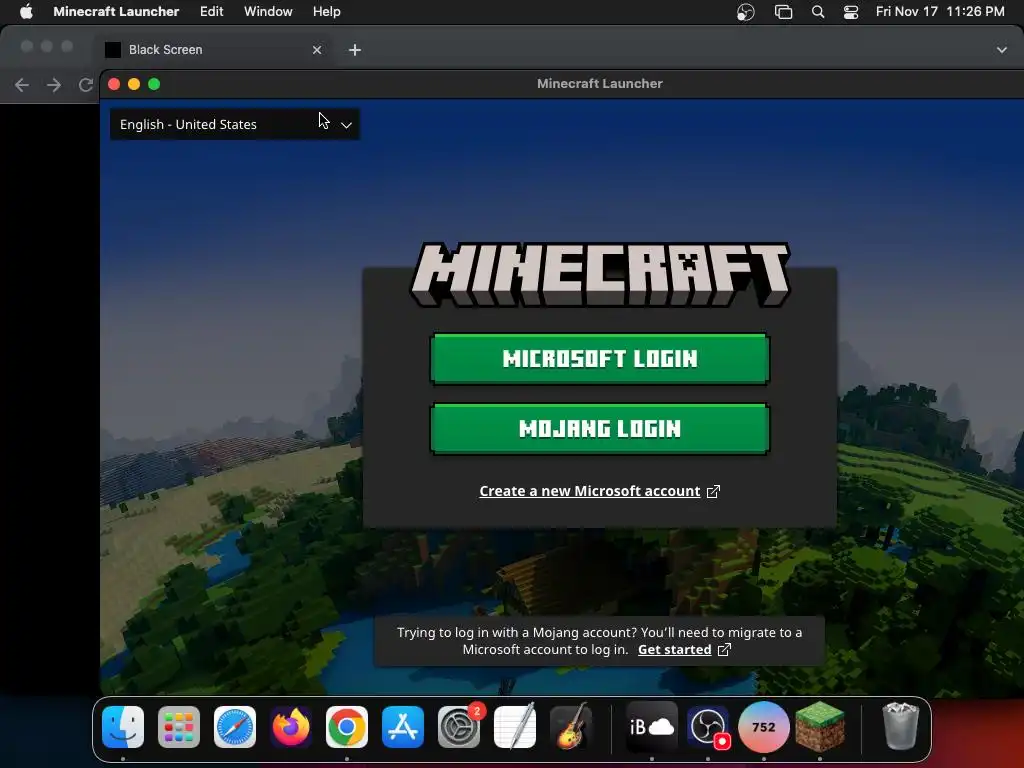Open the Minecraft Launcher app menu
This screenshot has height=768, width=1024.
coord(116,11)
